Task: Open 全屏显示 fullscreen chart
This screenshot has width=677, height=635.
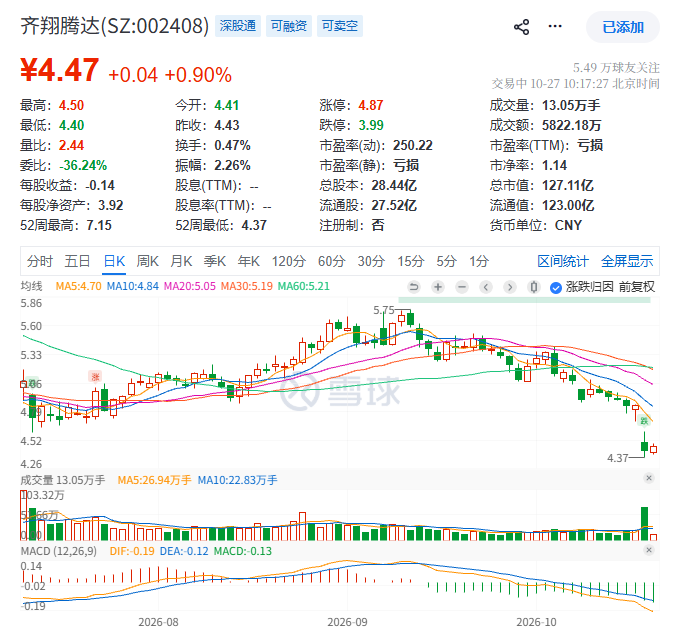Action: pos(627,261)
